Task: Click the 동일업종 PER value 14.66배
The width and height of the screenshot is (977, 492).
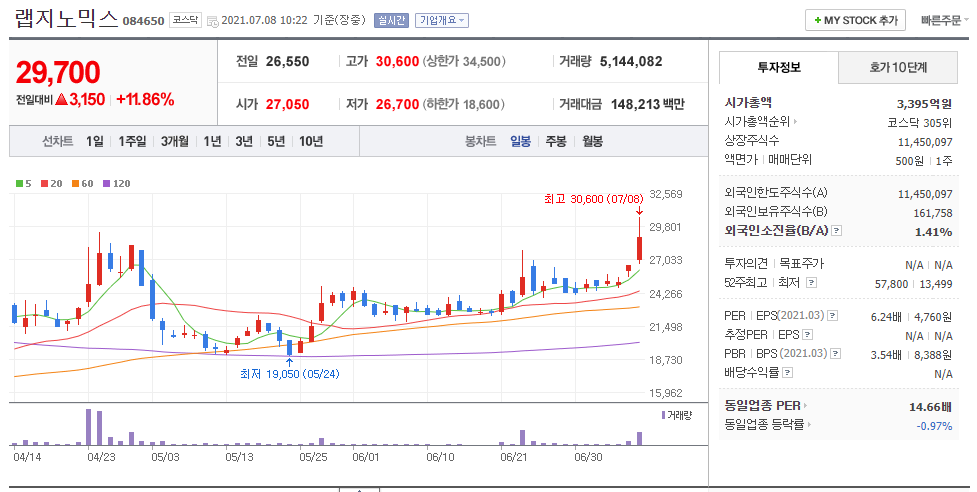Action: point(931,407)
